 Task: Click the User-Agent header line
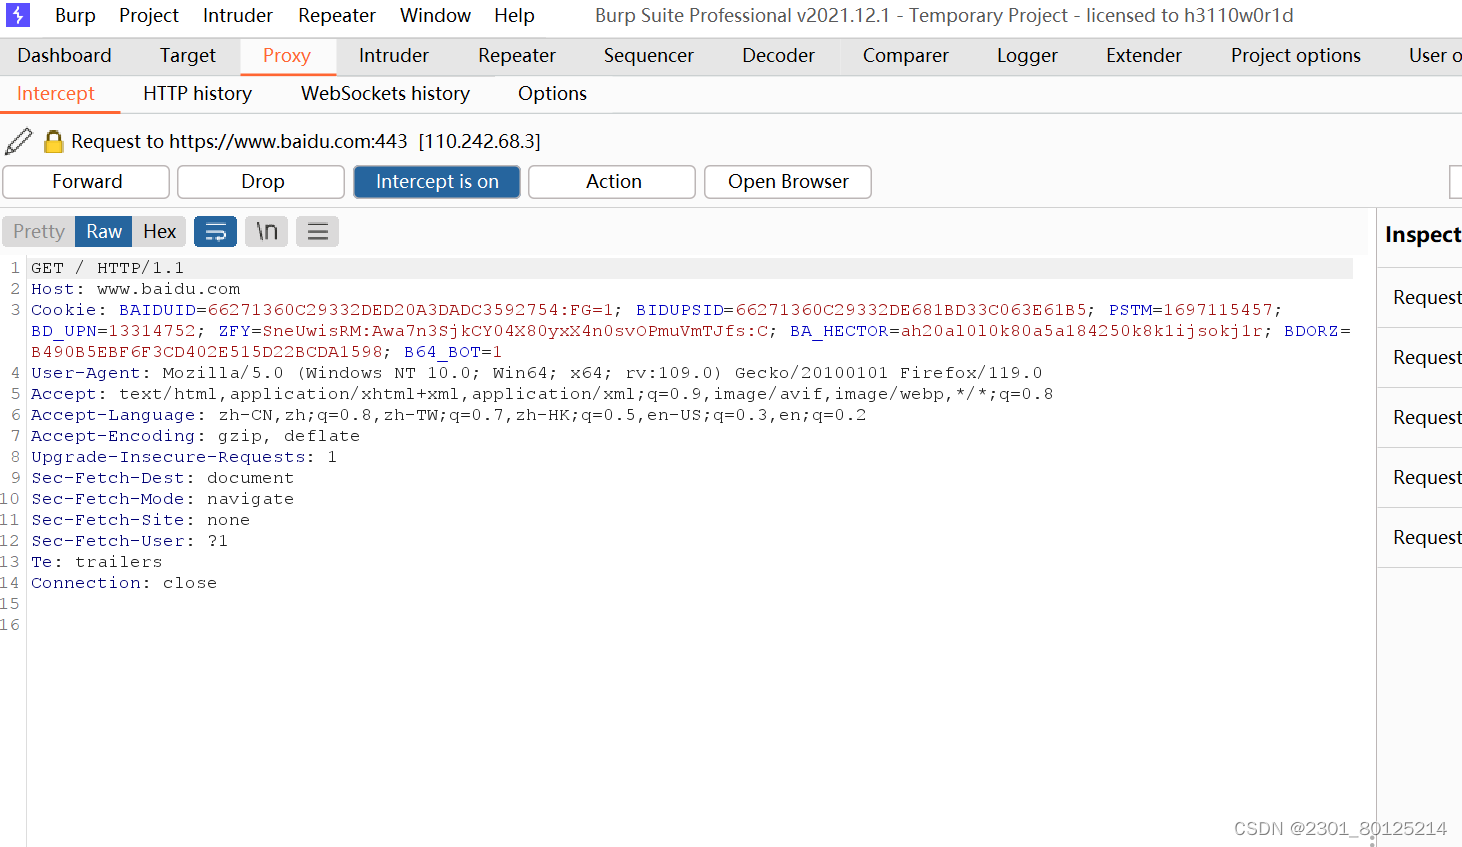(x=537, y=373)
